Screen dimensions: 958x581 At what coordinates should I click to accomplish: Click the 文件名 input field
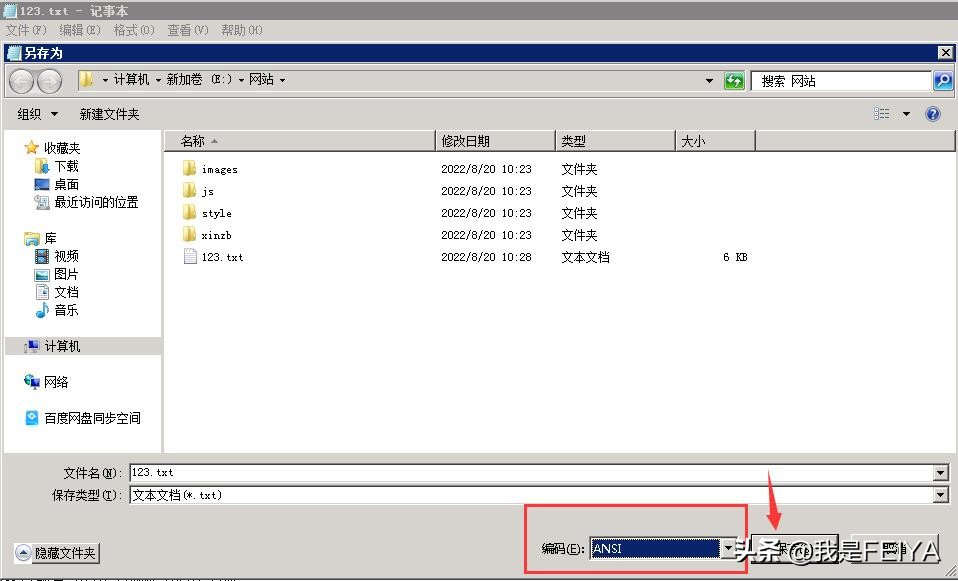point(532,472)
